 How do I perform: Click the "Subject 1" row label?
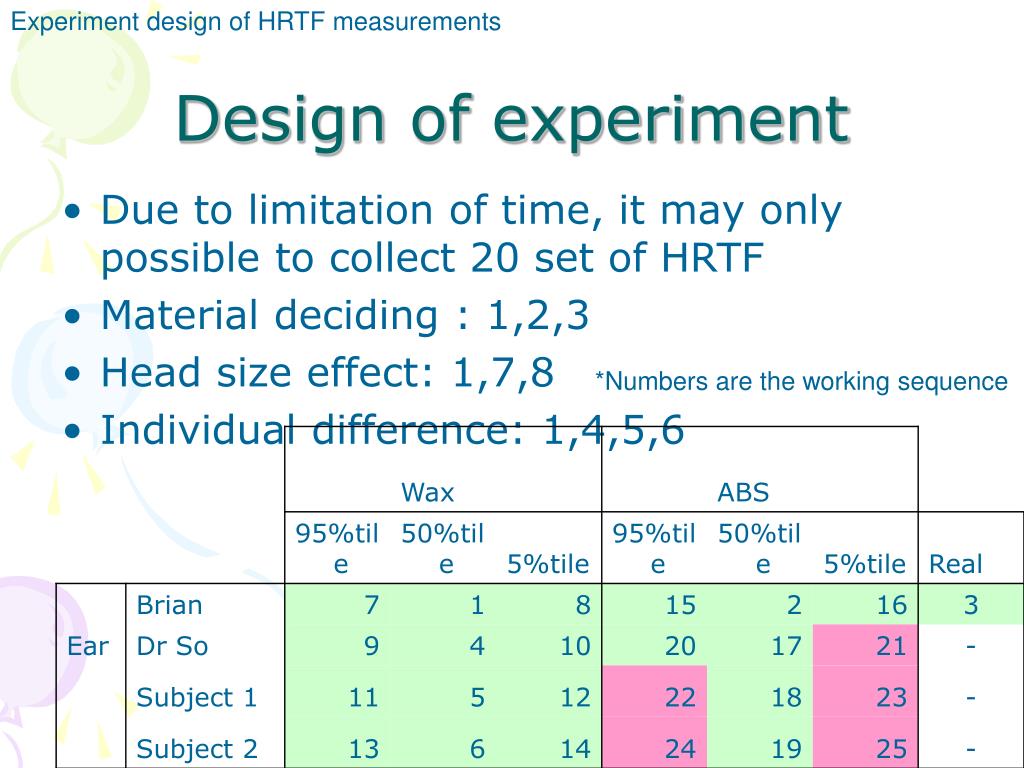point(197,698)
